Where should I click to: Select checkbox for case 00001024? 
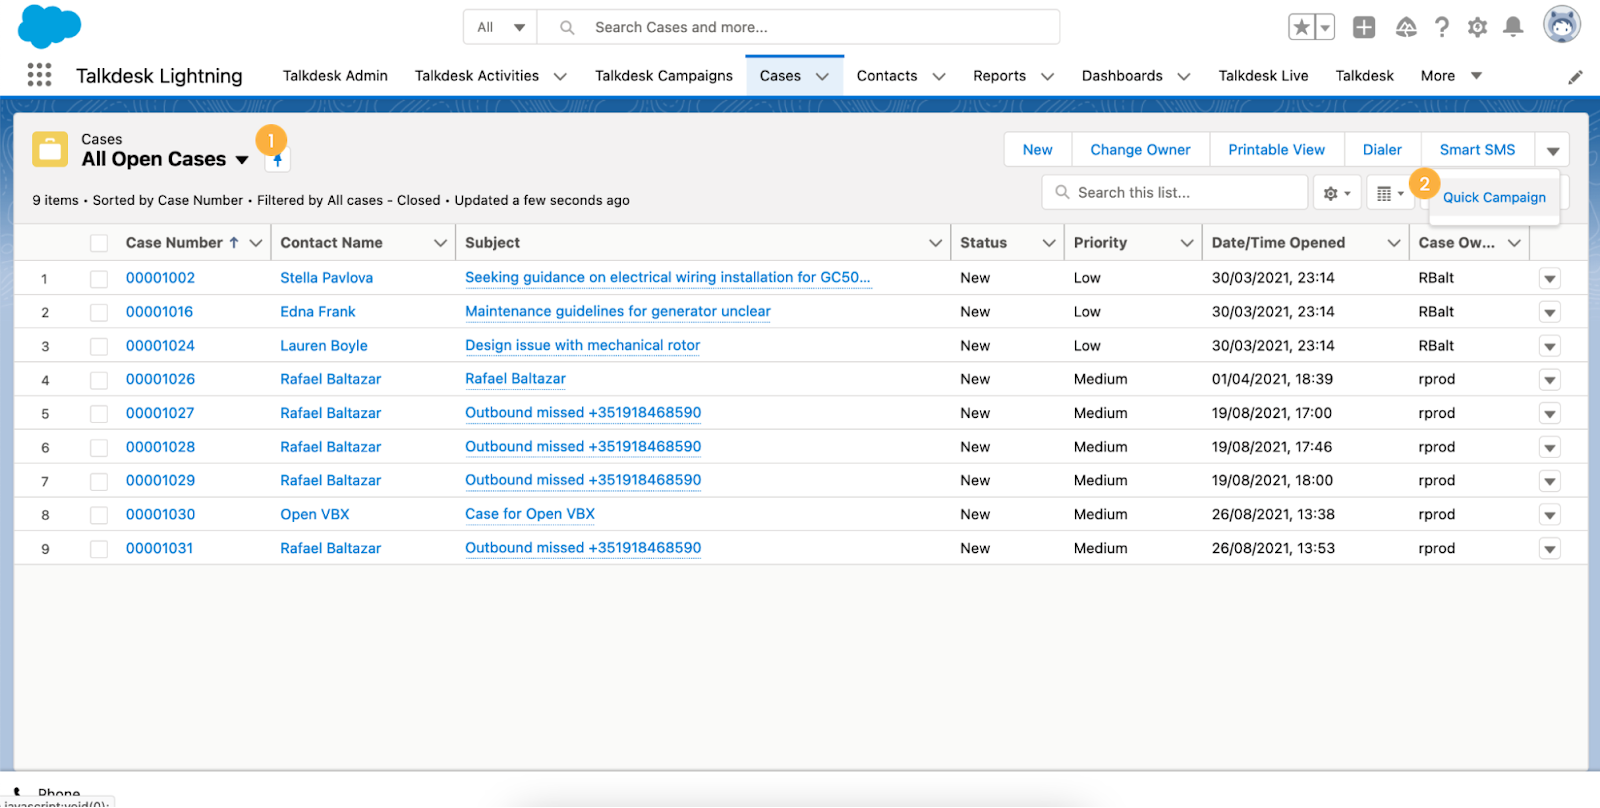(x=99, y=346)
